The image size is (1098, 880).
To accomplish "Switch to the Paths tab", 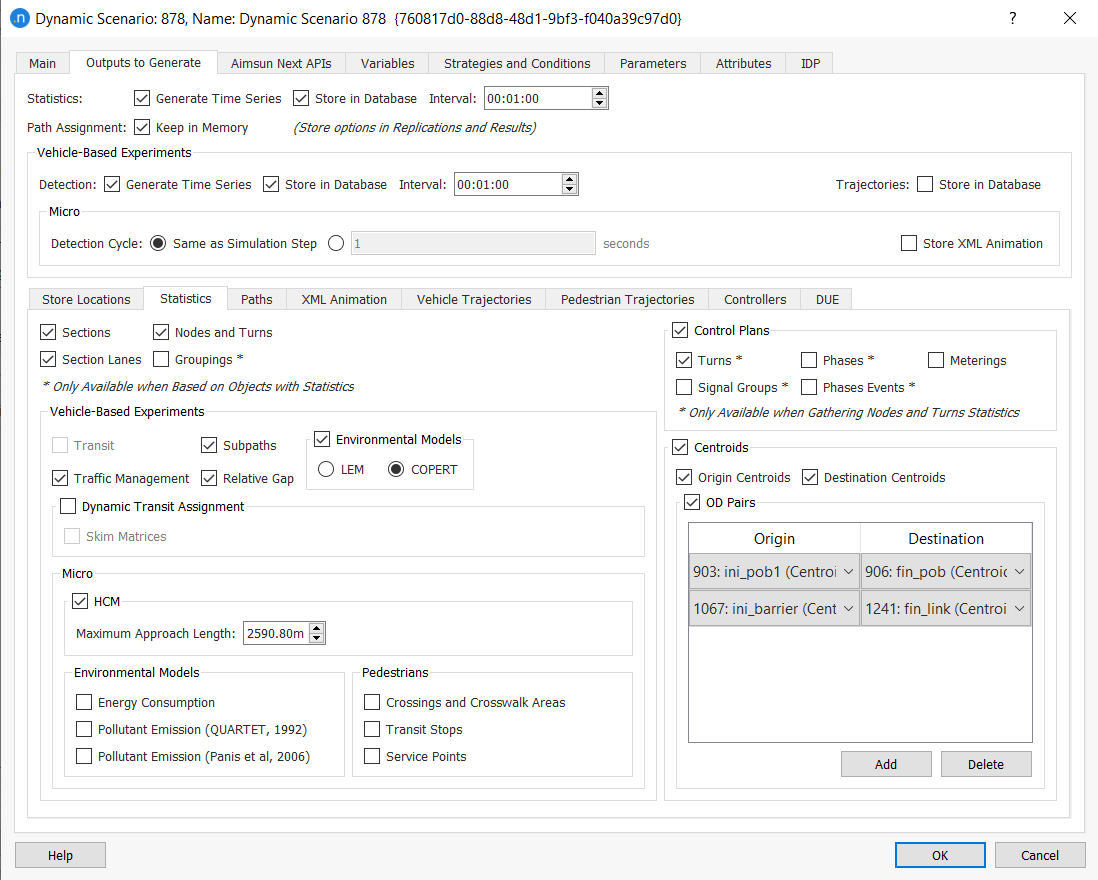I will (x=256, y=298).
